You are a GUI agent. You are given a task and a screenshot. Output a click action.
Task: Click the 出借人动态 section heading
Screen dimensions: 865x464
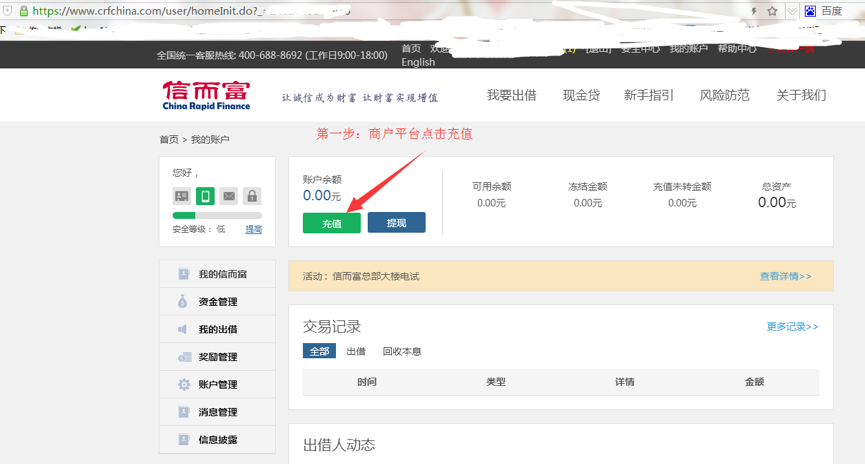click(x=339, y=445)
